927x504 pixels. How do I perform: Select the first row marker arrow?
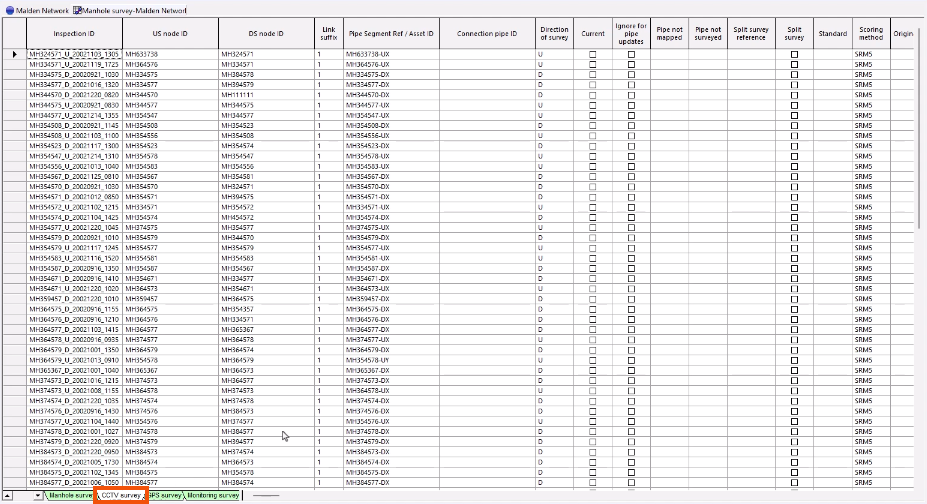(15, 53)
